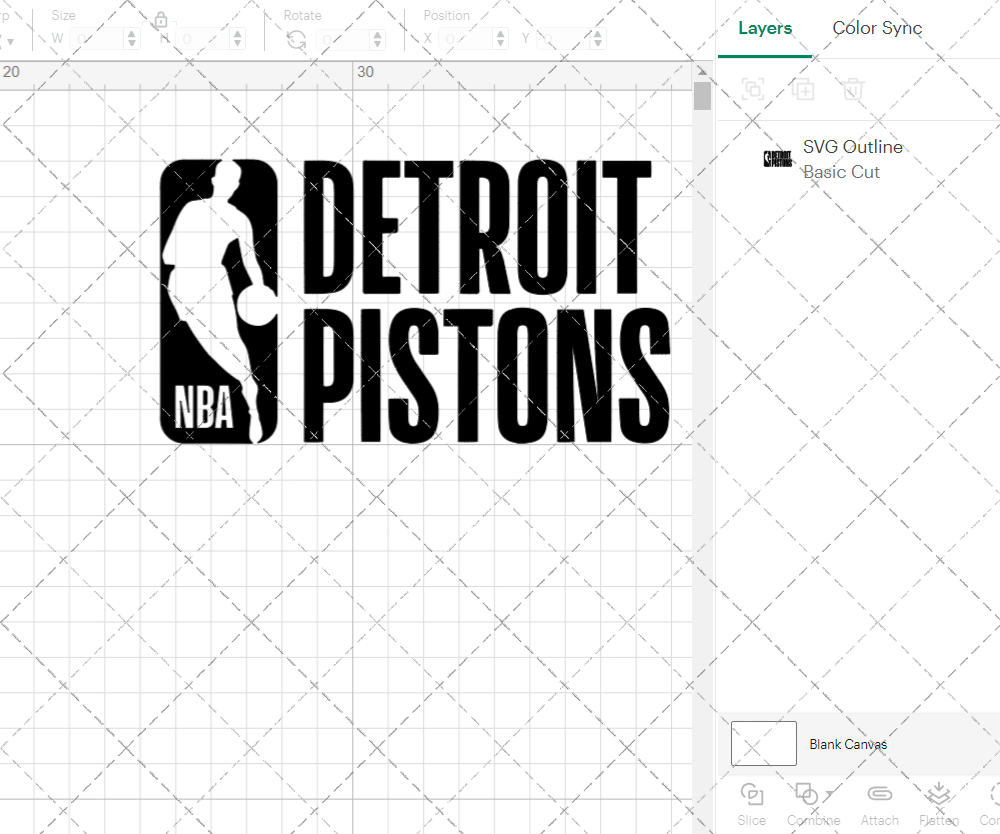Viewport: 1000px width, 834px height.
Task: Select the SVG Outline Basic Cut layer
Action: tap(853, 158)
